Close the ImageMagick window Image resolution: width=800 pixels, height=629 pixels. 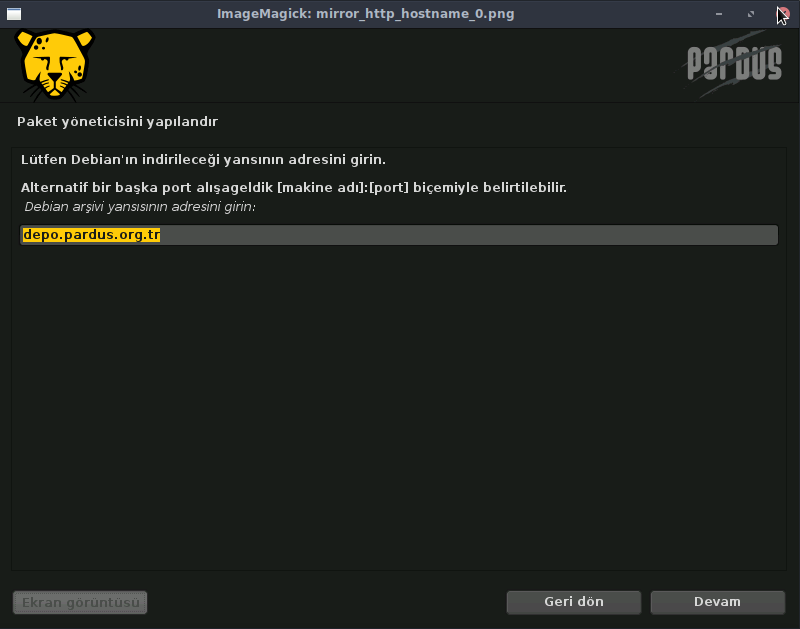click(x=783, y=14)
